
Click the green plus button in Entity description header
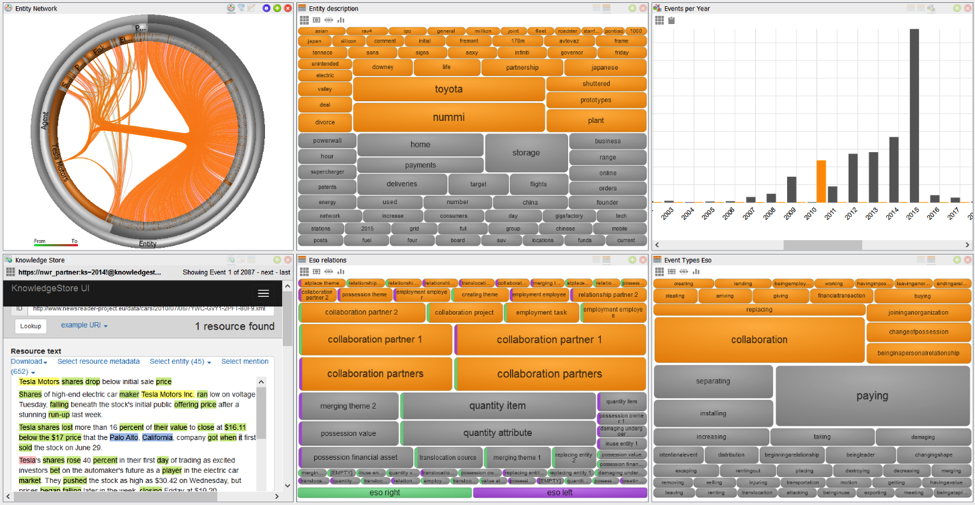[632, 8]
